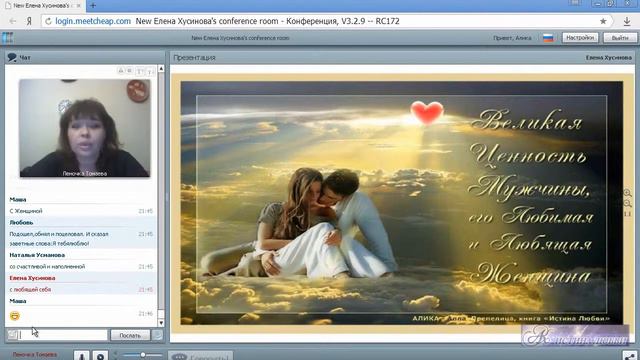This screenshot has height=360, width=640.
Task: Click the round icon after Послать
Action: tap(157, 335)
